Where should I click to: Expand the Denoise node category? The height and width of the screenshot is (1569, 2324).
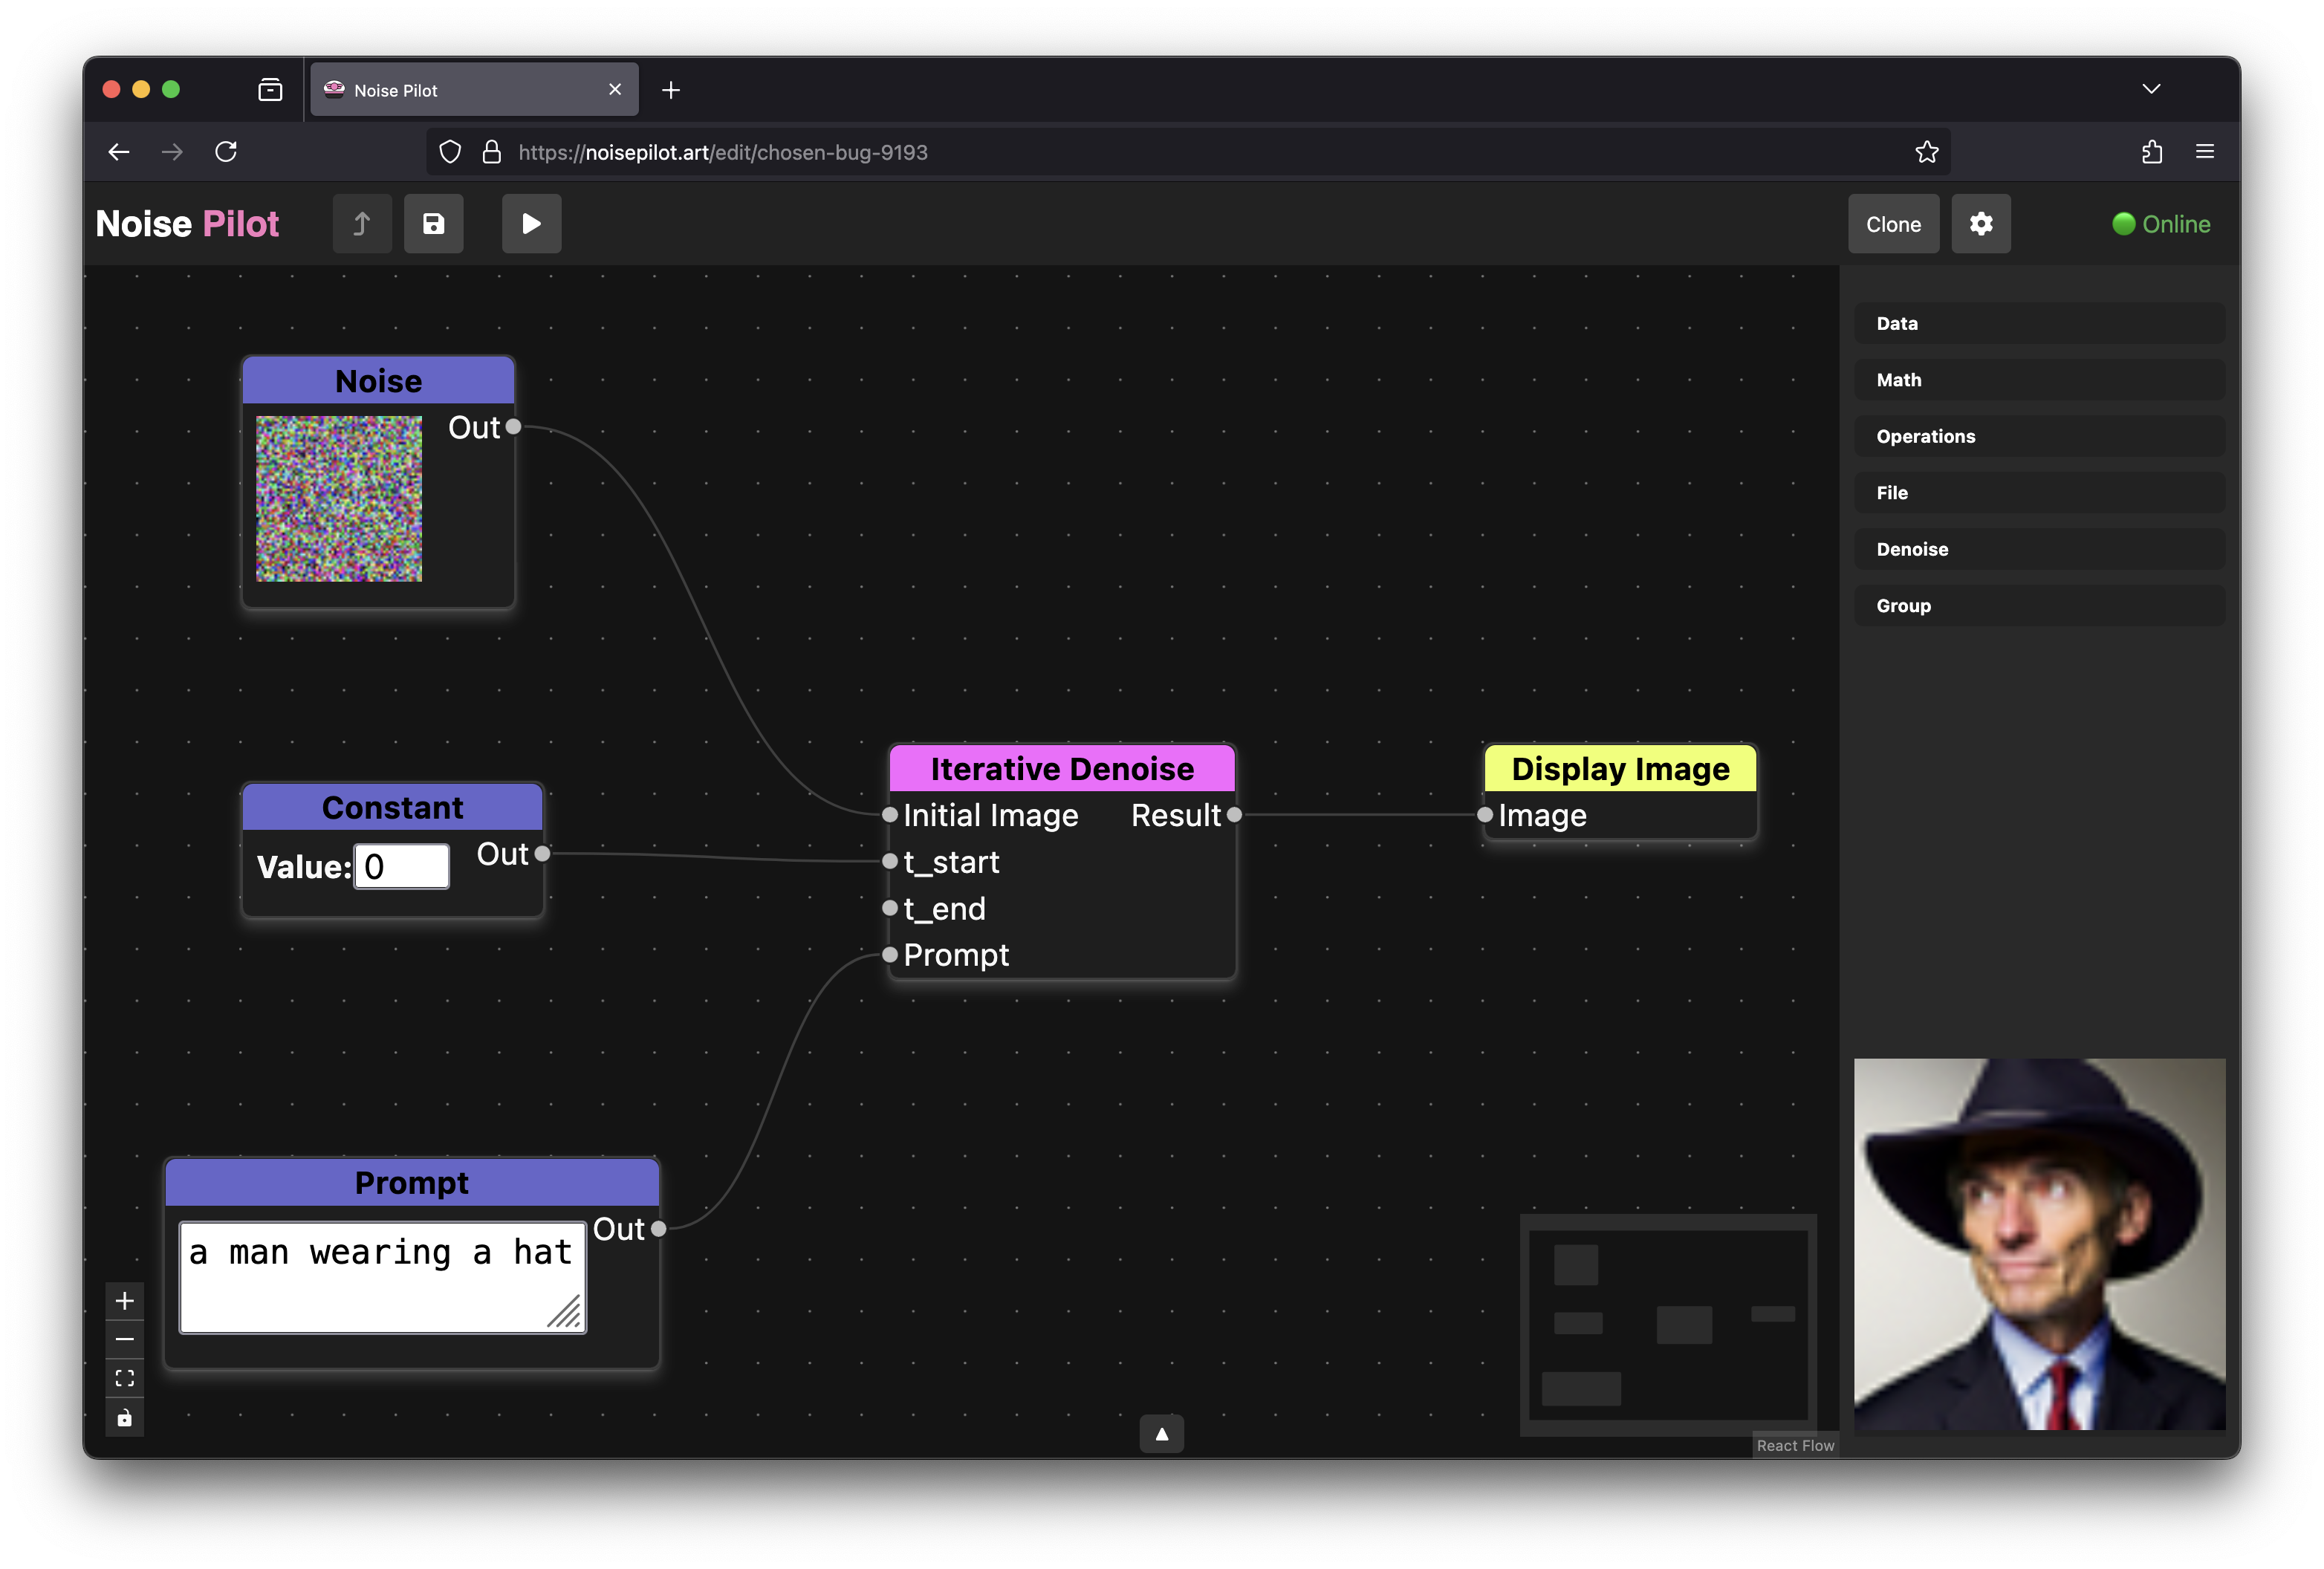point(2038,548)
